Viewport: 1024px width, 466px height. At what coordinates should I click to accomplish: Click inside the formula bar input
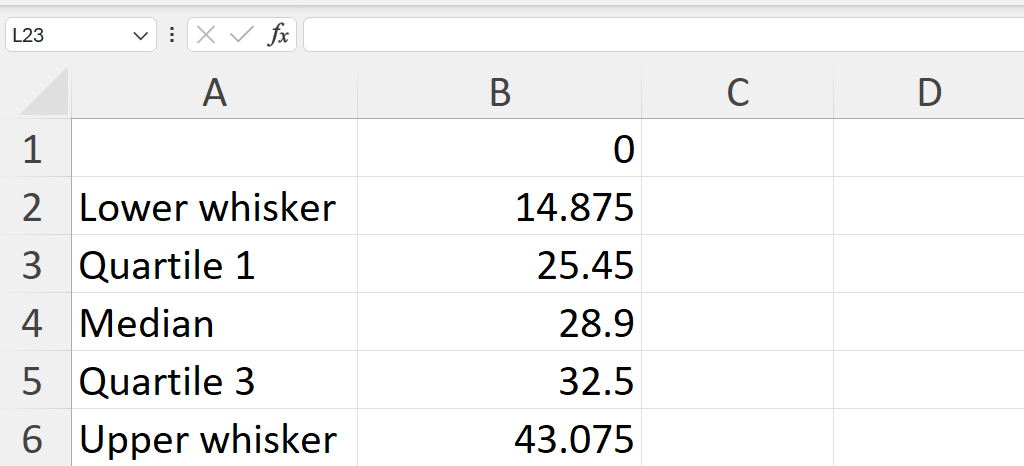pyautogui.click(x=664, y=35)
